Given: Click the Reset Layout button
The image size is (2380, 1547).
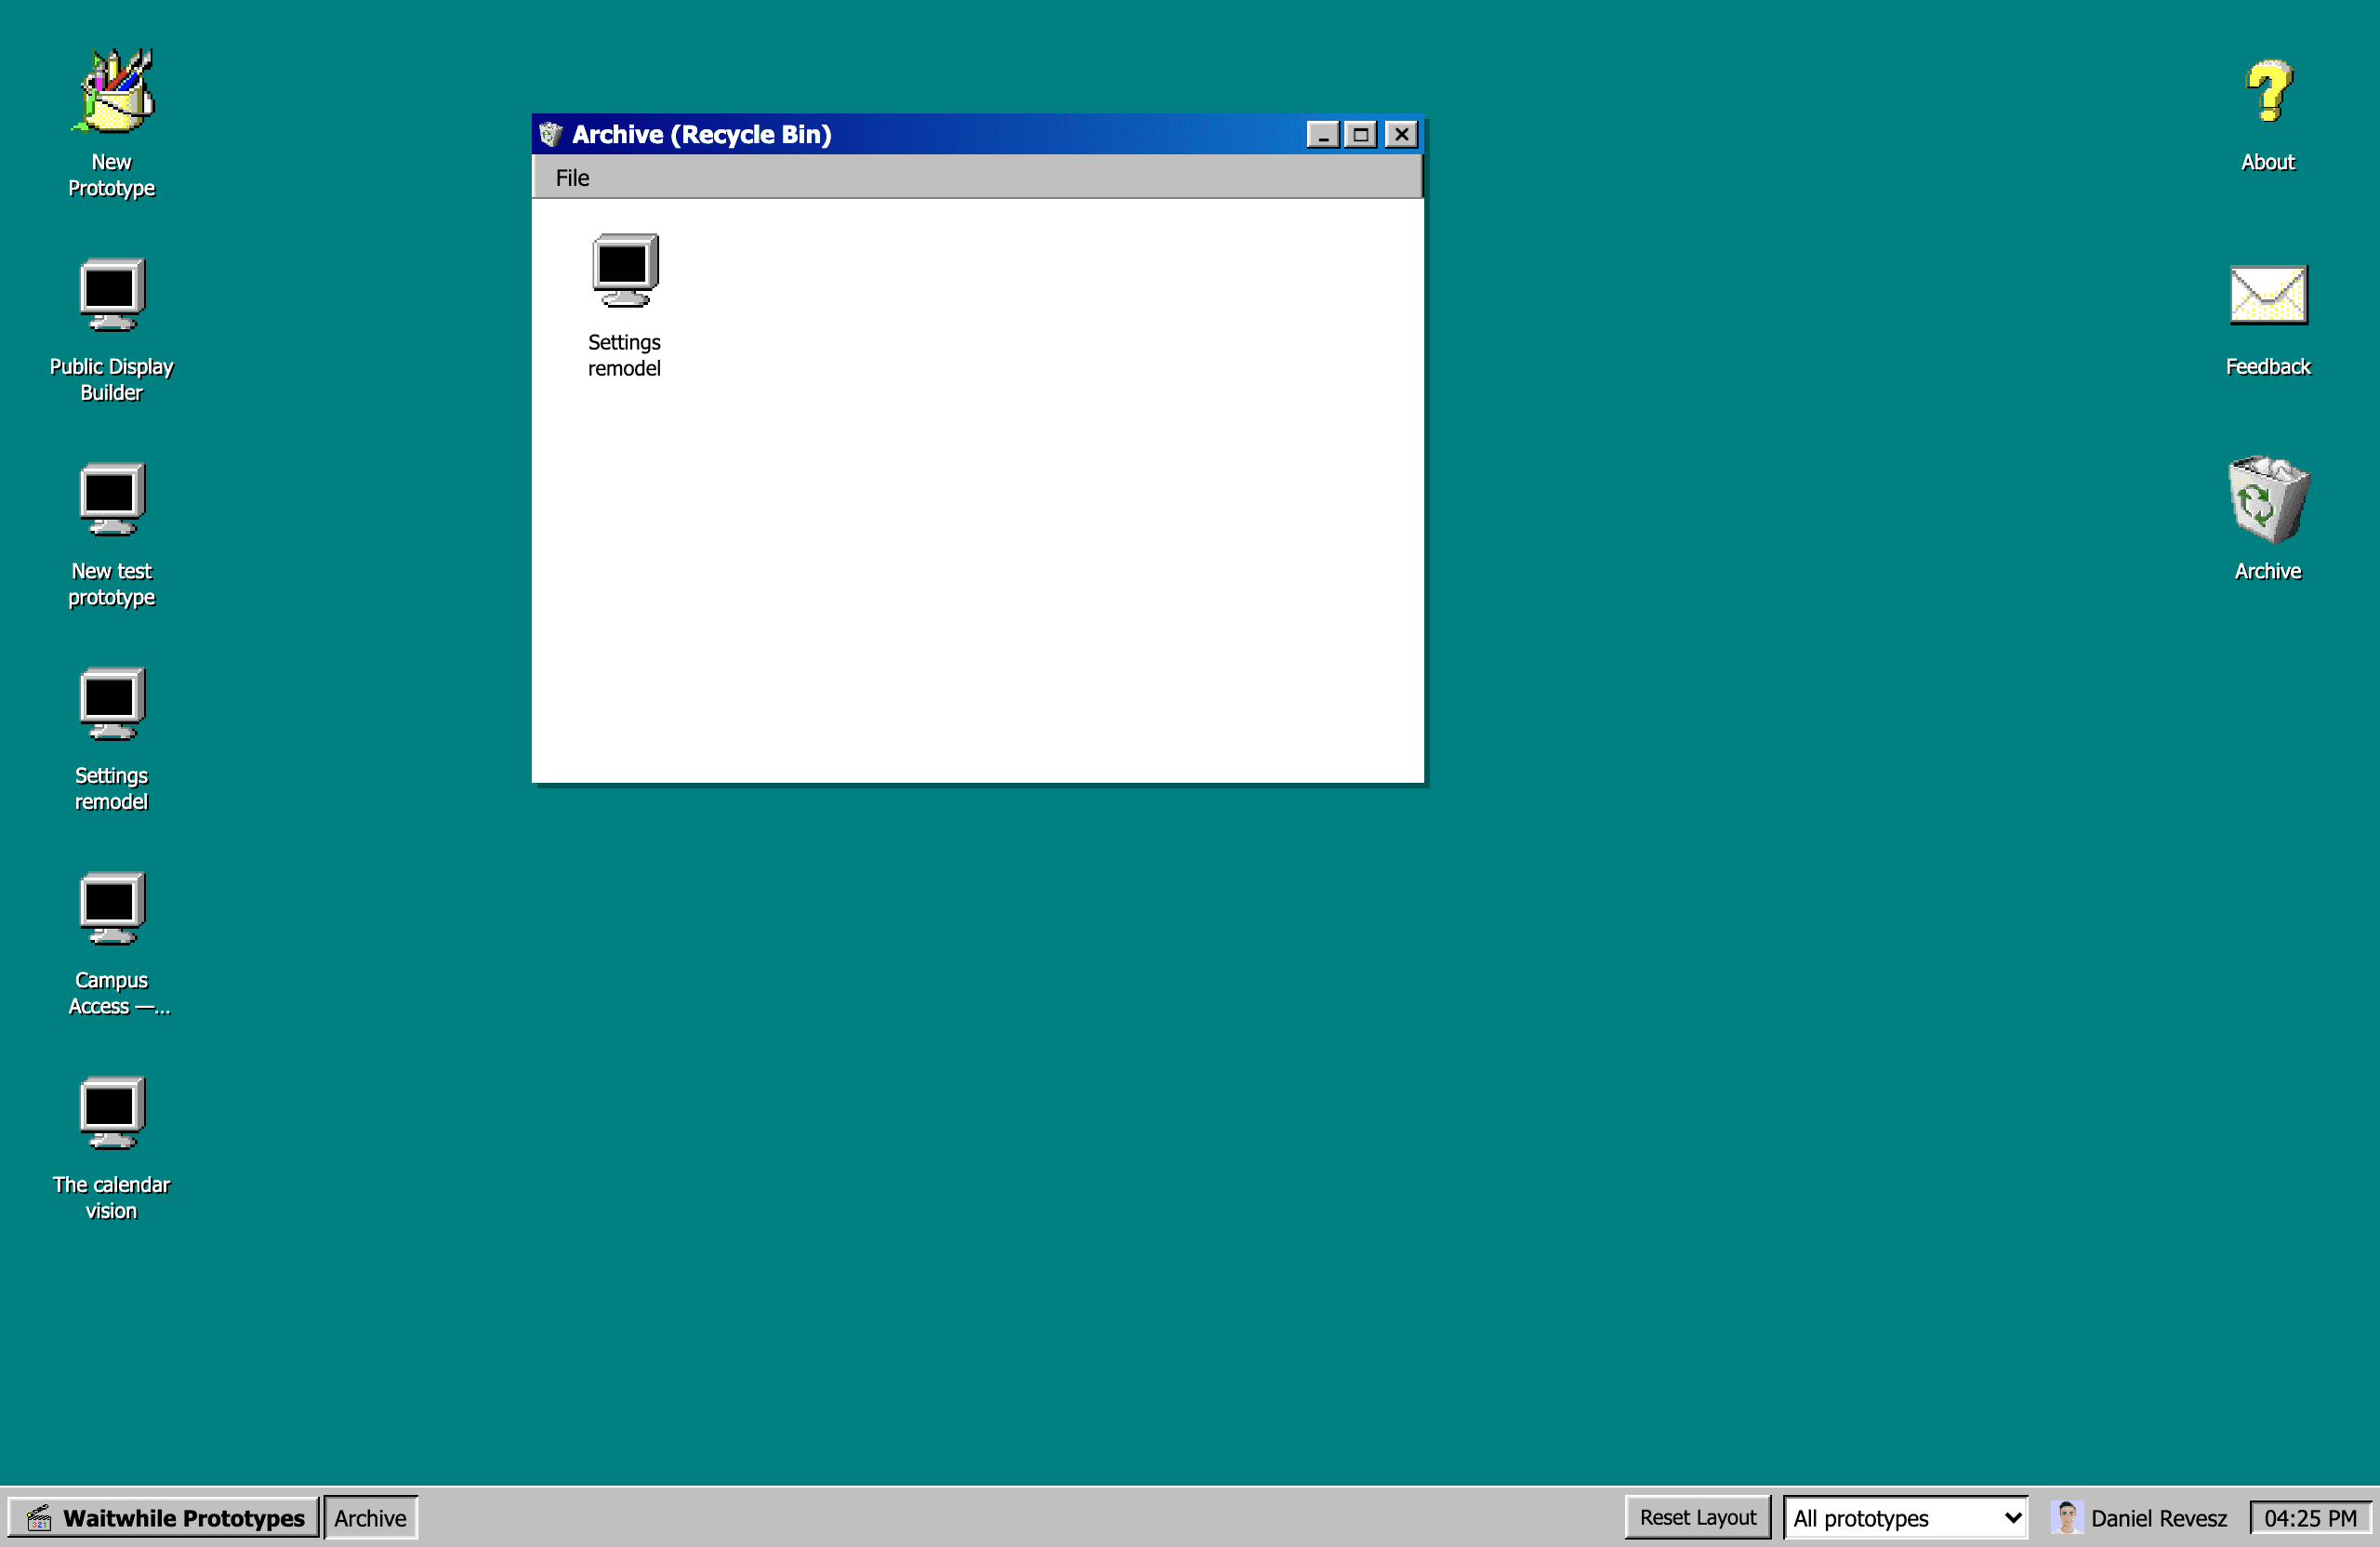Looking at the screenshot, I should tap(1697, 1517).
